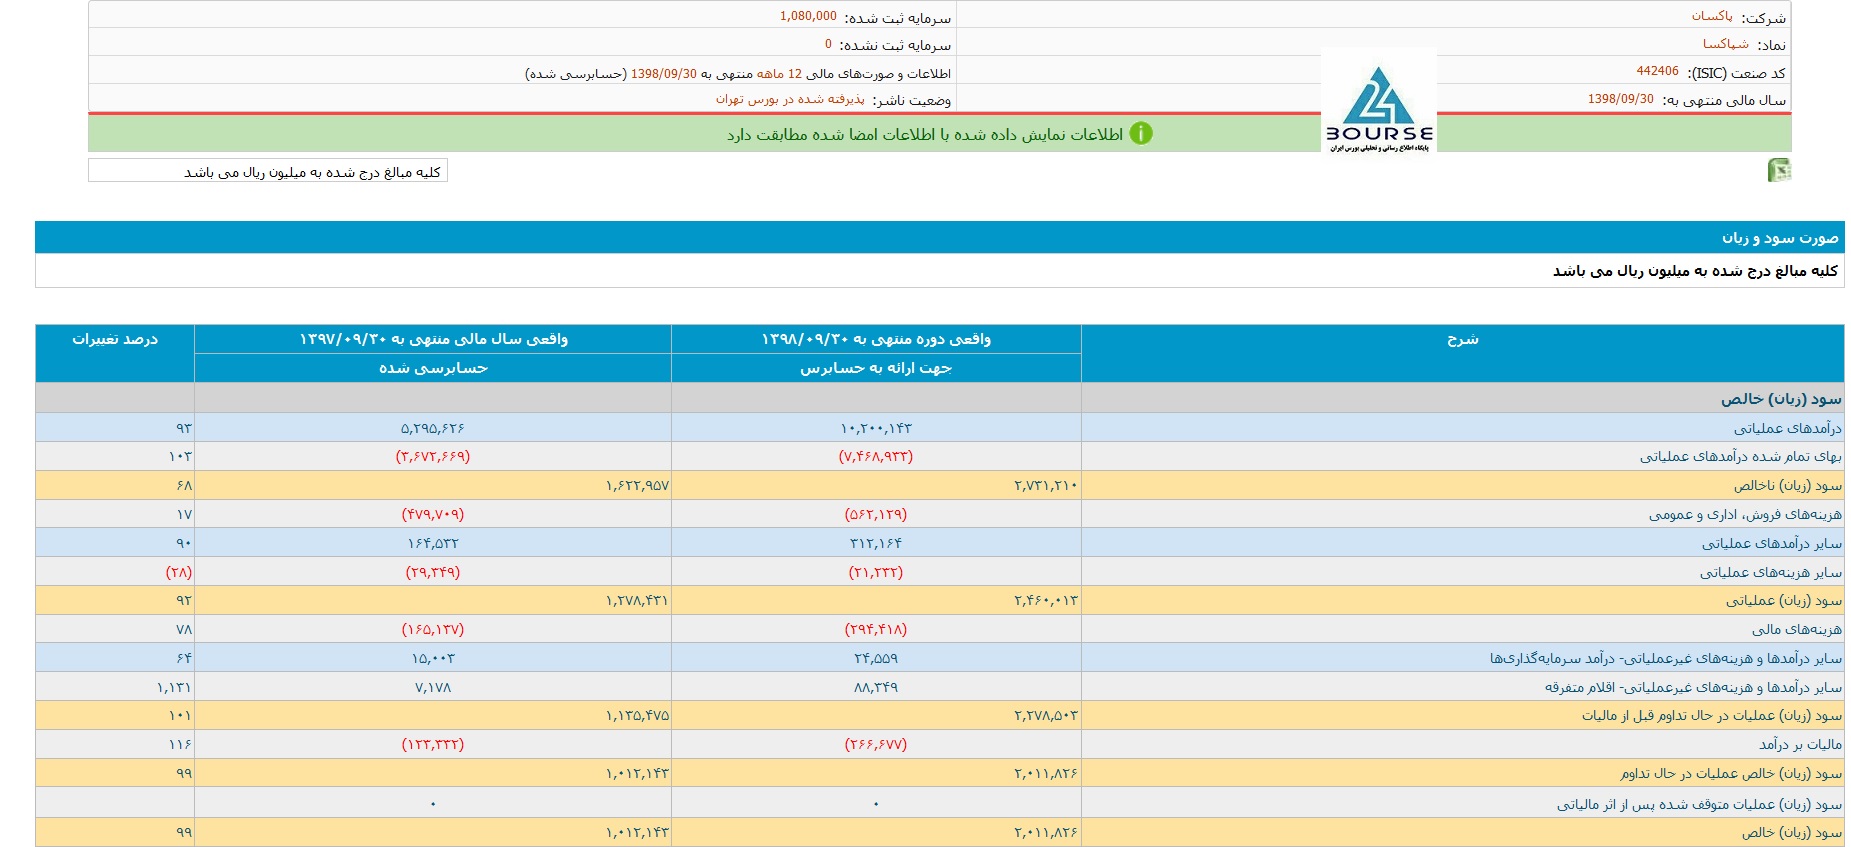This screenshot has width=1851, height=847.
Task: Click operating profit value ۲,۴۶۰,۰۱۳
Action: pyautogui.click(x=1046, y=601)
